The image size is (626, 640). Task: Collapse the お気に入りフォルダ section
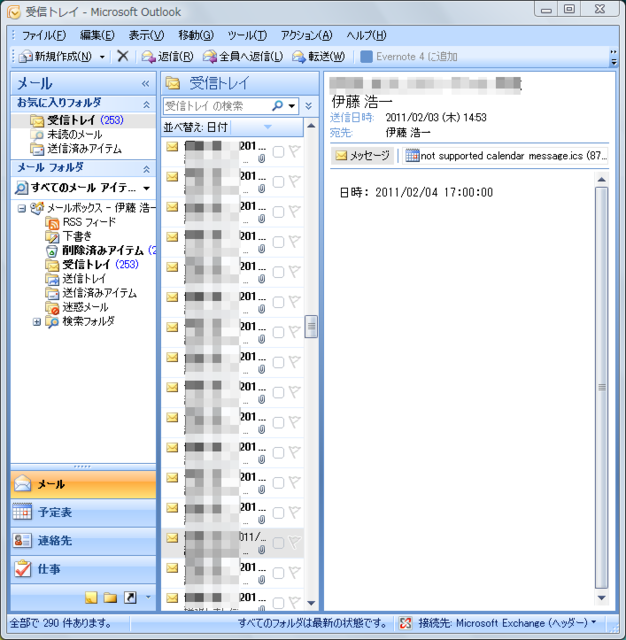[146, 104]
